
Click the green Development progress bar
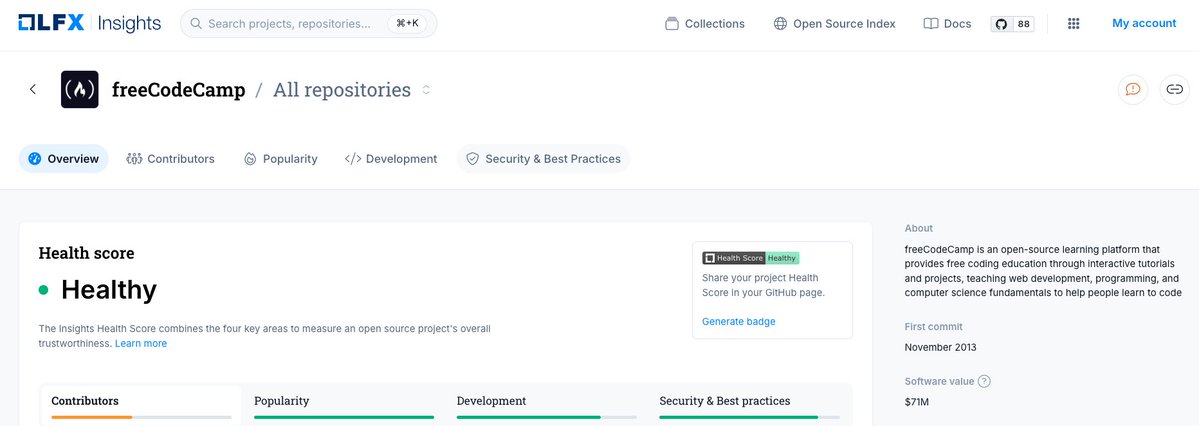(x=546, y=417)
